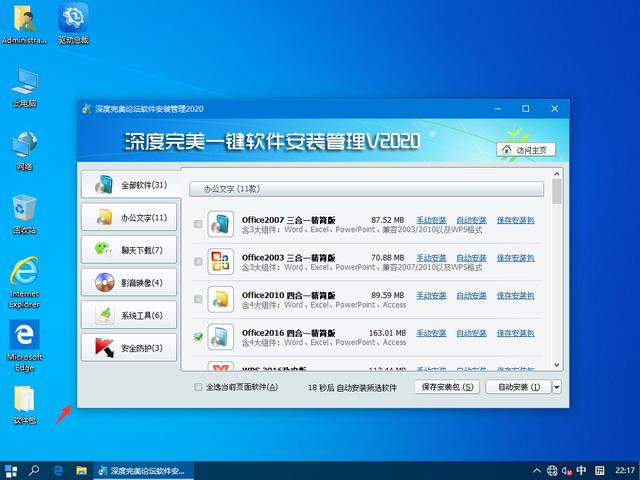
Task: Select 系统工具(6) category tab
Action: click(129, 315)
